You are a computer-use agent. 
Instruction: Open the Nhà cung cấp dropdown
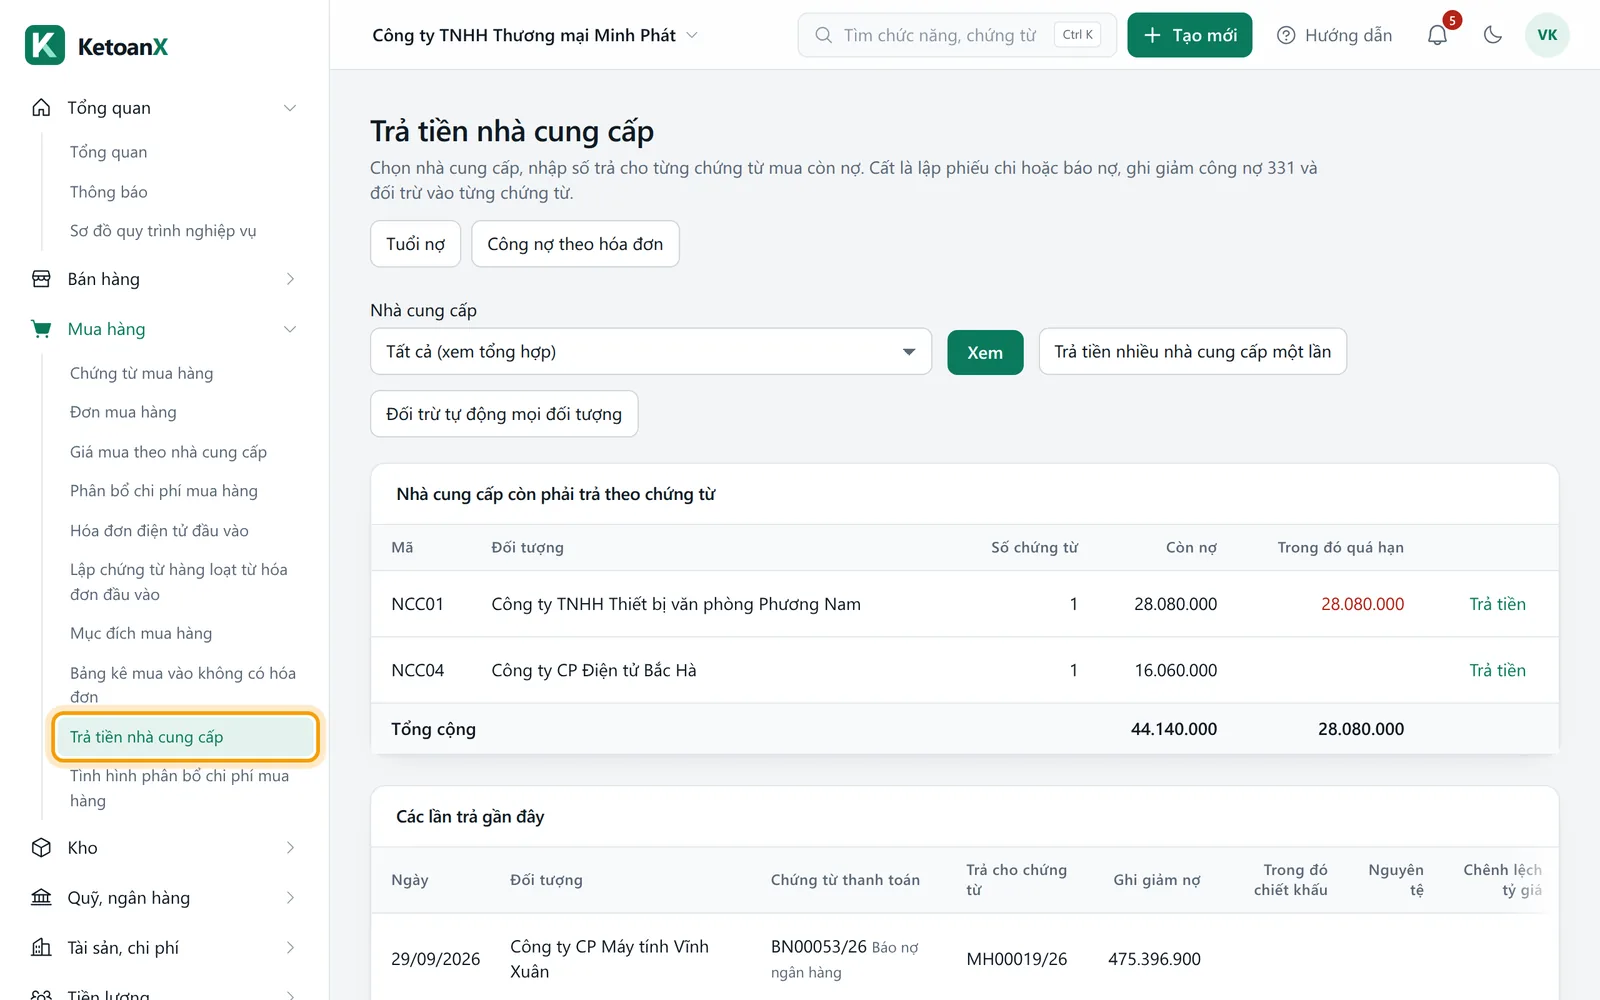[x=651, y=352]
